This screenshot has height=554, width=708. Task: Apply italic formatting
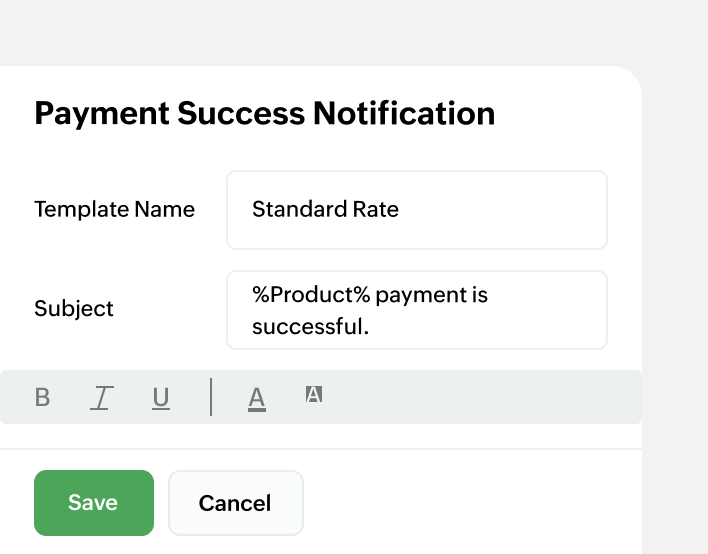[x=101, y=397]
